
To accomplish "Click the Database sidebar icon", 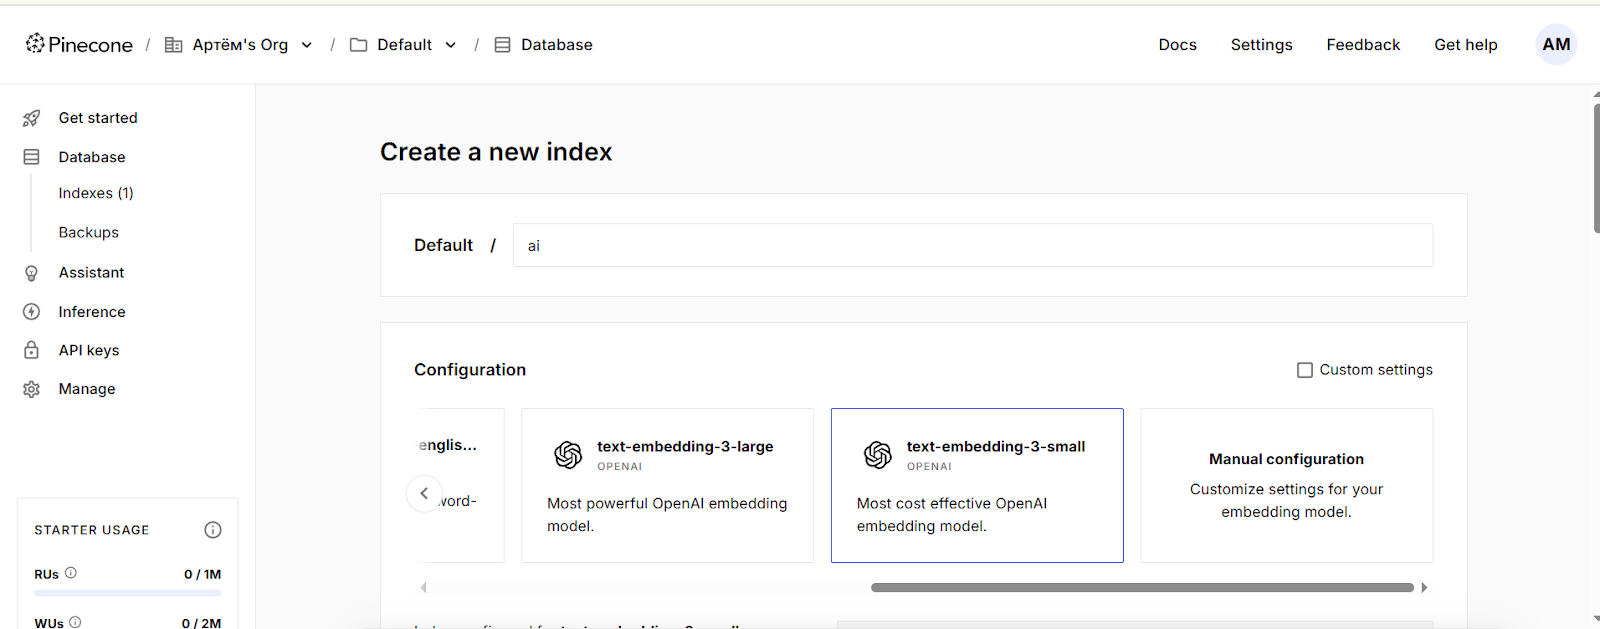I will [31, 157].
